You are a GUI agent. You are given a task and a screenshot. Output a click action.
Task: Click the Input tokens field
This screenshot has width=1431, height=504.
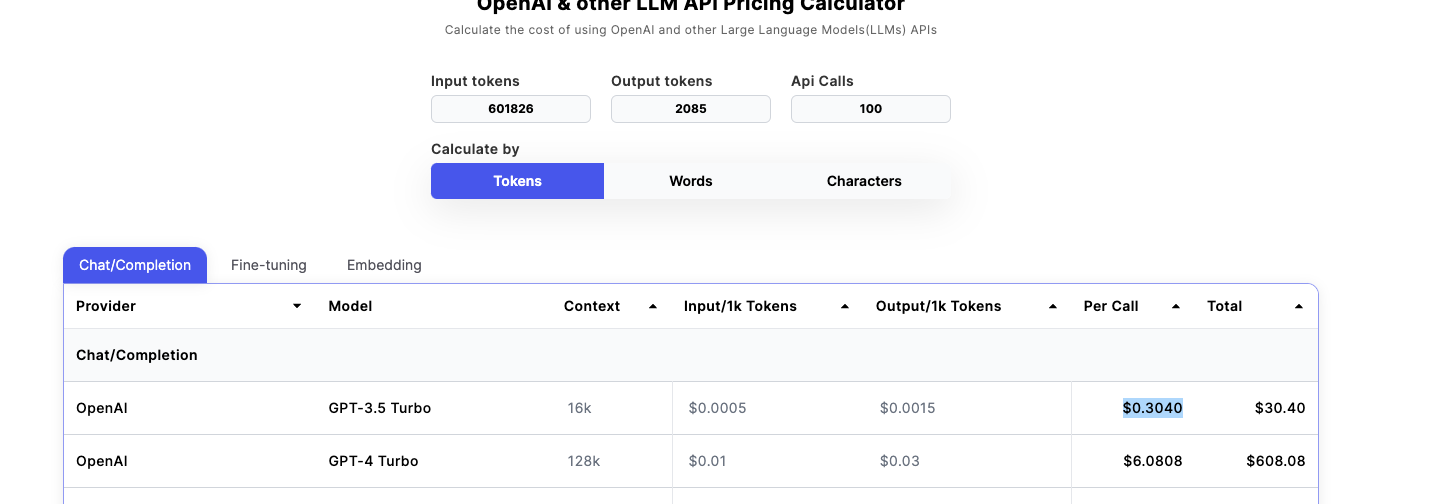(511, 109)
